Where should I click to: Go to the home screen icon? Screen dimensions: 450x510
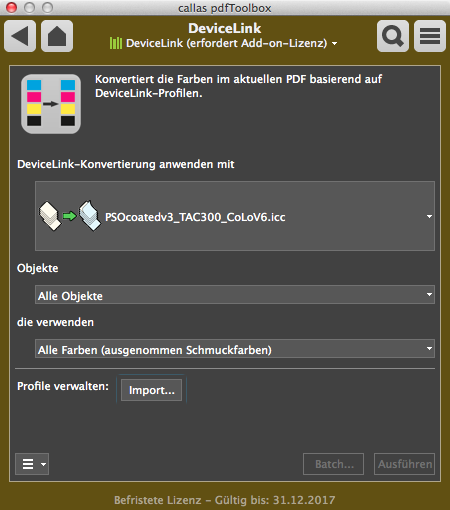click(57, 36)
